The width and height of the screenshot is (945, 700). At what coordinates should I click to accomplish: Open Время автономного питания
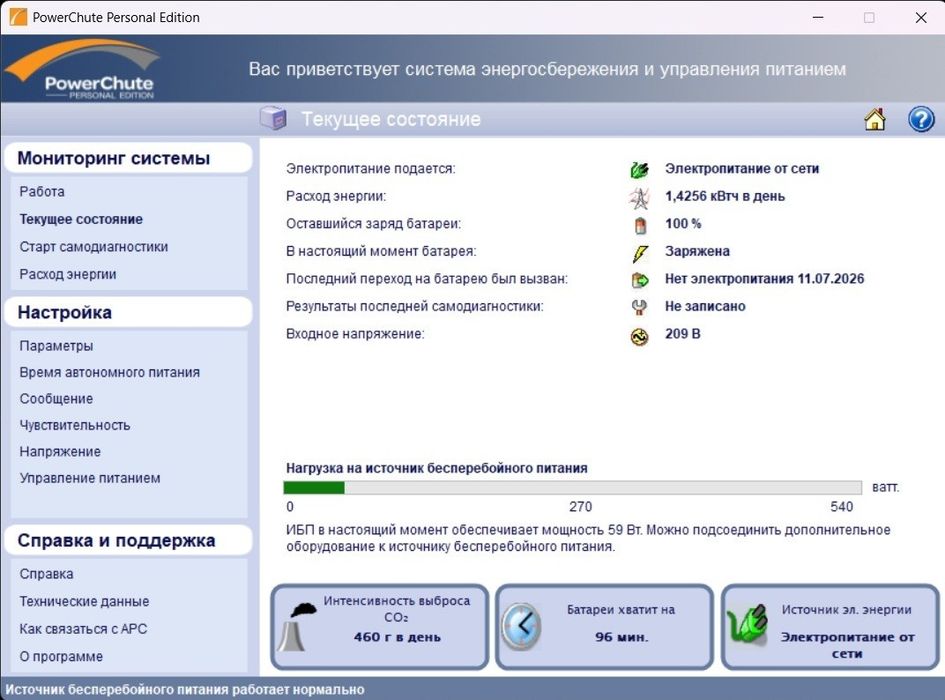tap(109, 373)
